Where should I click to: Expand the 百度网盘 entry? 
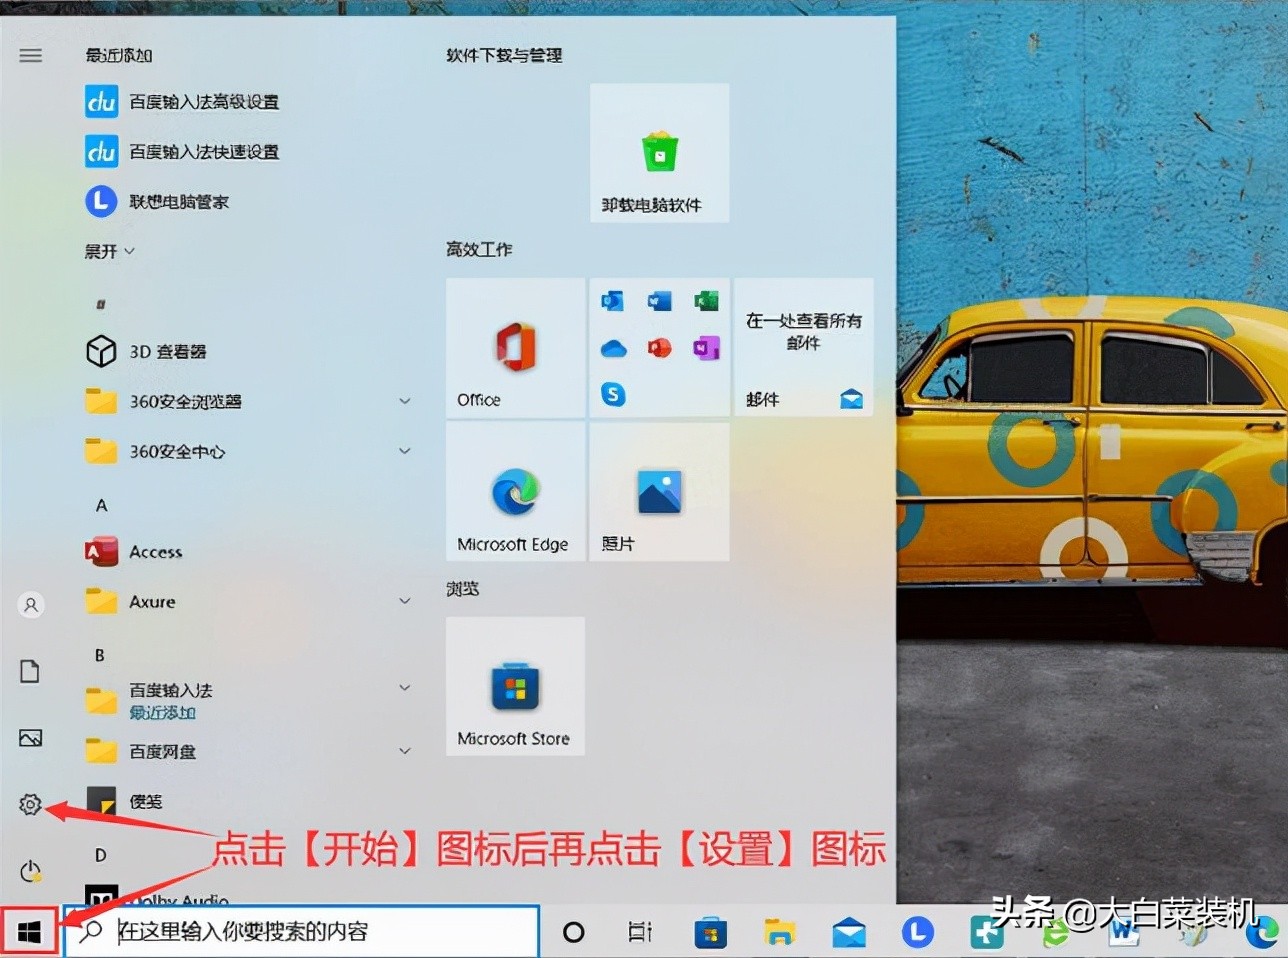point(405,750)
